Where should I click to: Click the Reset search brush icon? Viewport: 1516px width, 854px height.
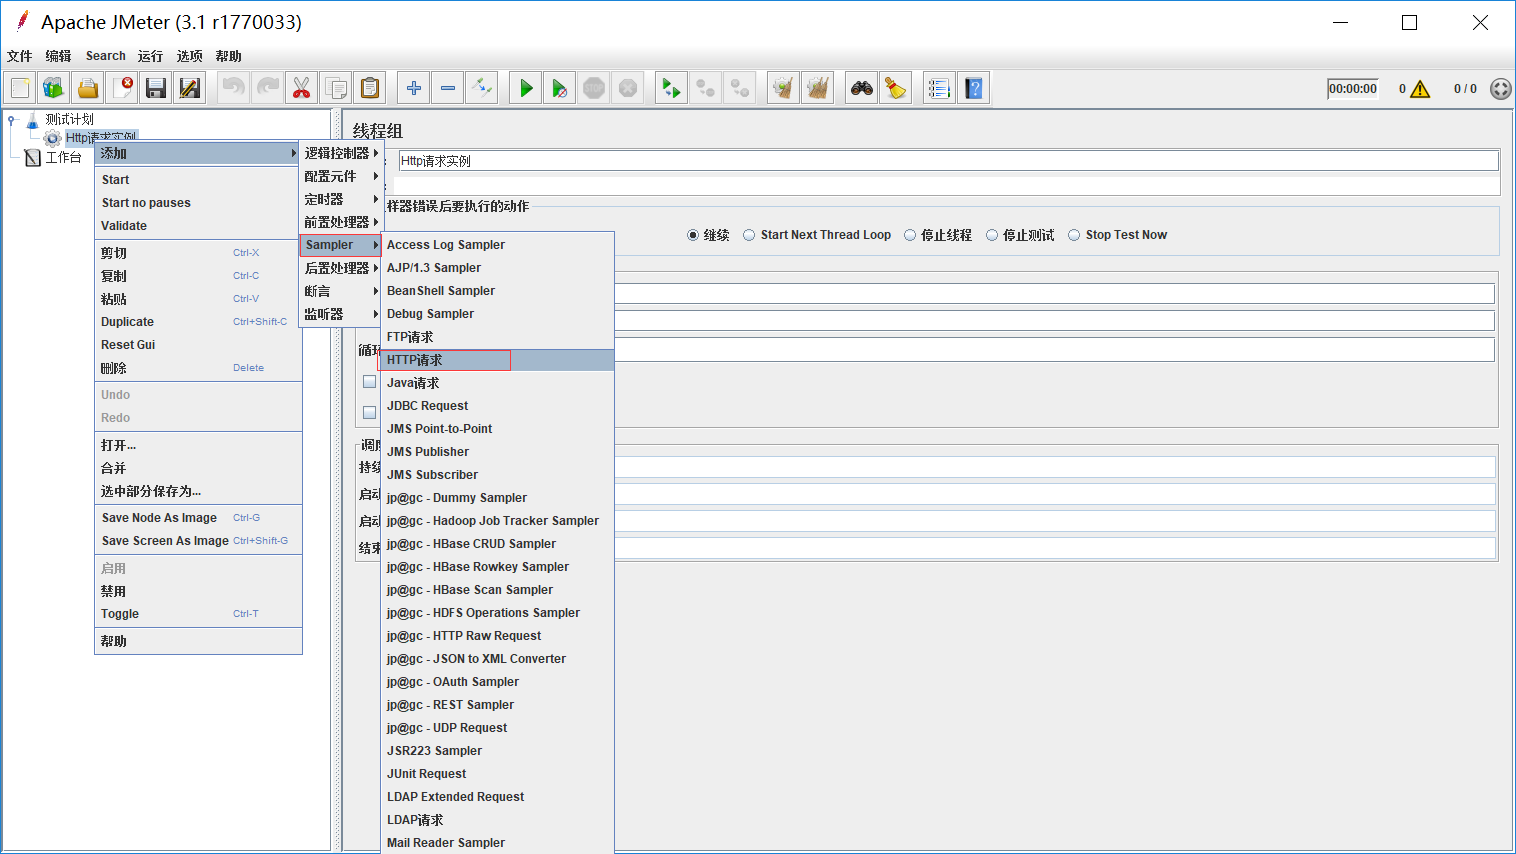(x=895, y=88)
